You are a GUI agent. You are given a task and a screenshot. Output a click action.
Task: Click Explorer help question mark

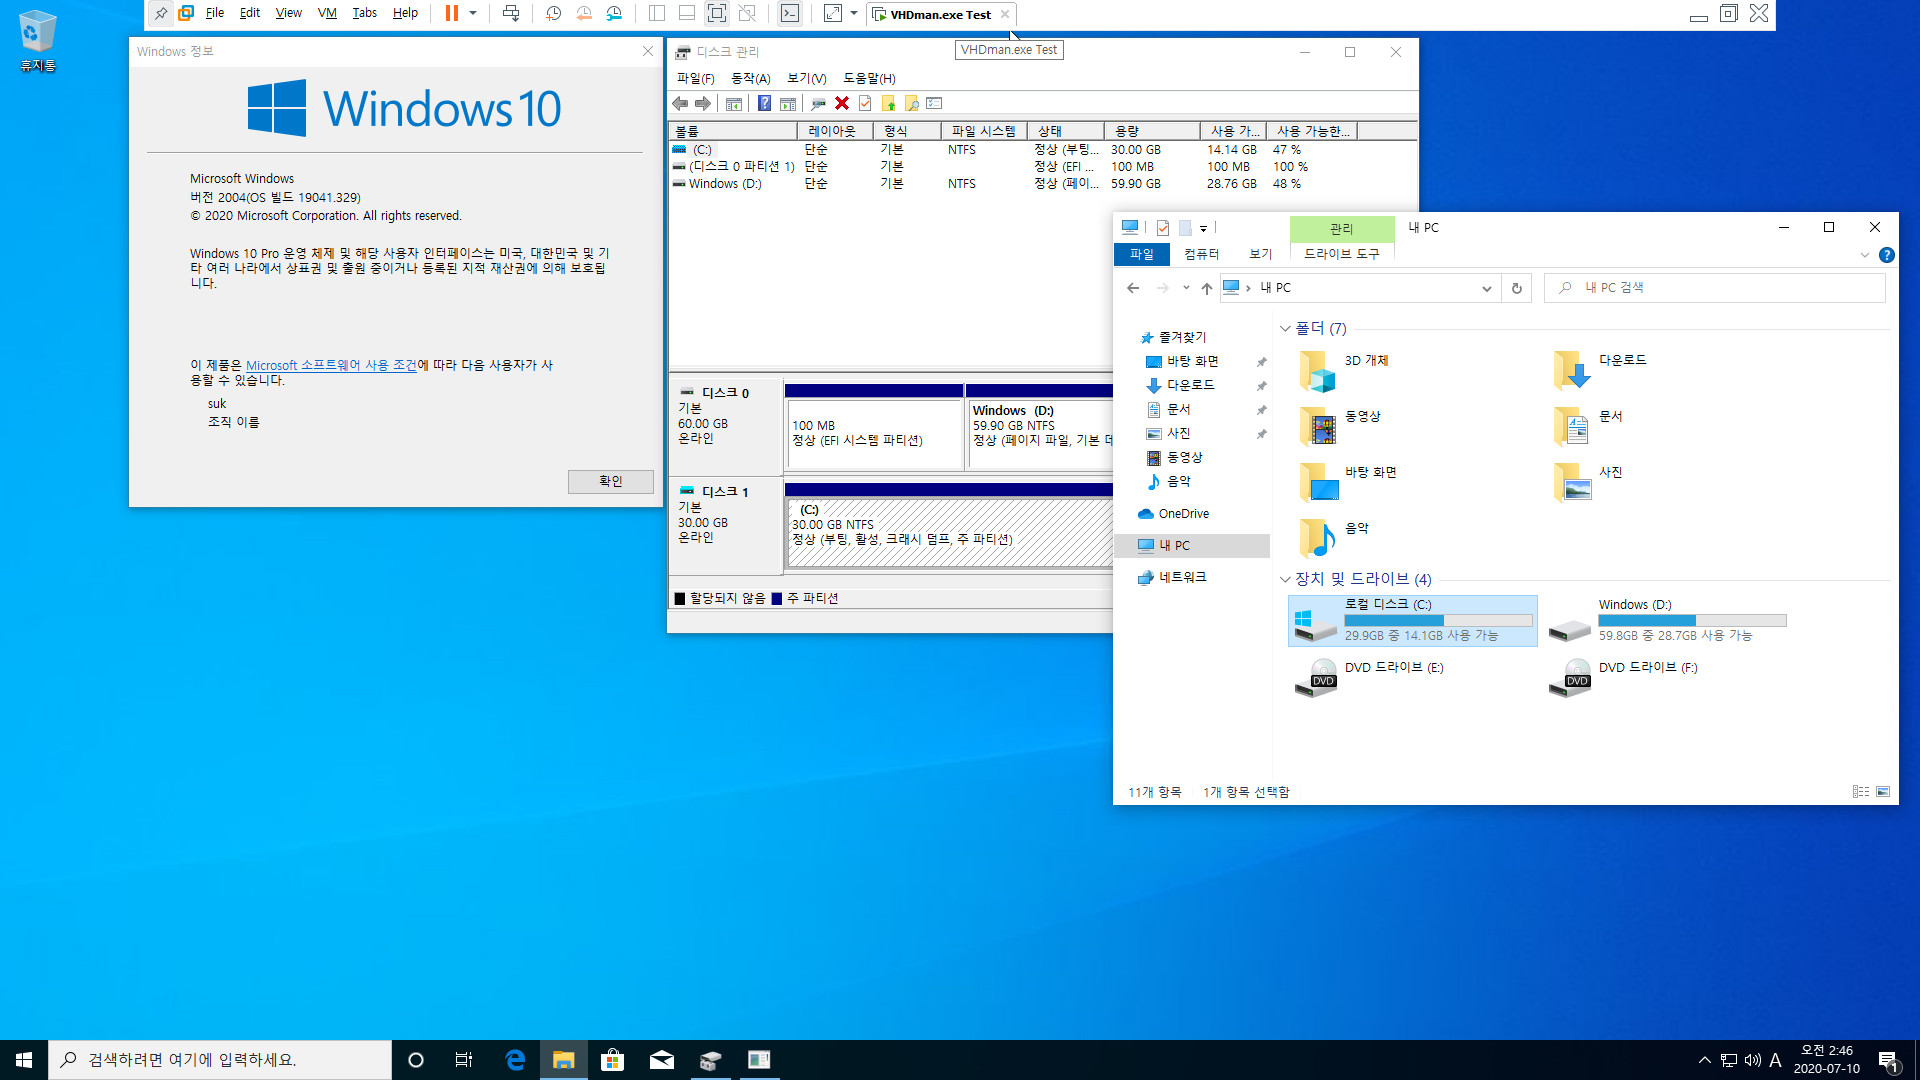coord(1886,255)
